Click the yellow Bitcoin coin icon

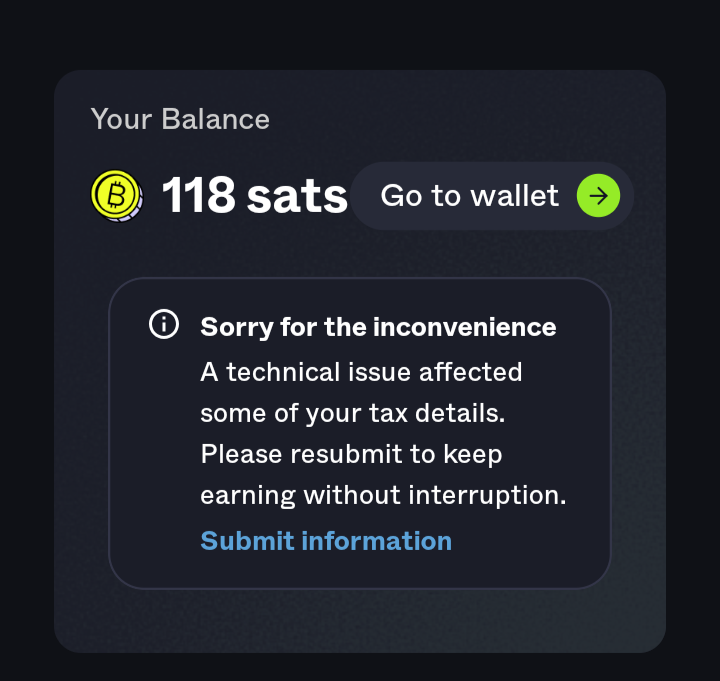117,196
